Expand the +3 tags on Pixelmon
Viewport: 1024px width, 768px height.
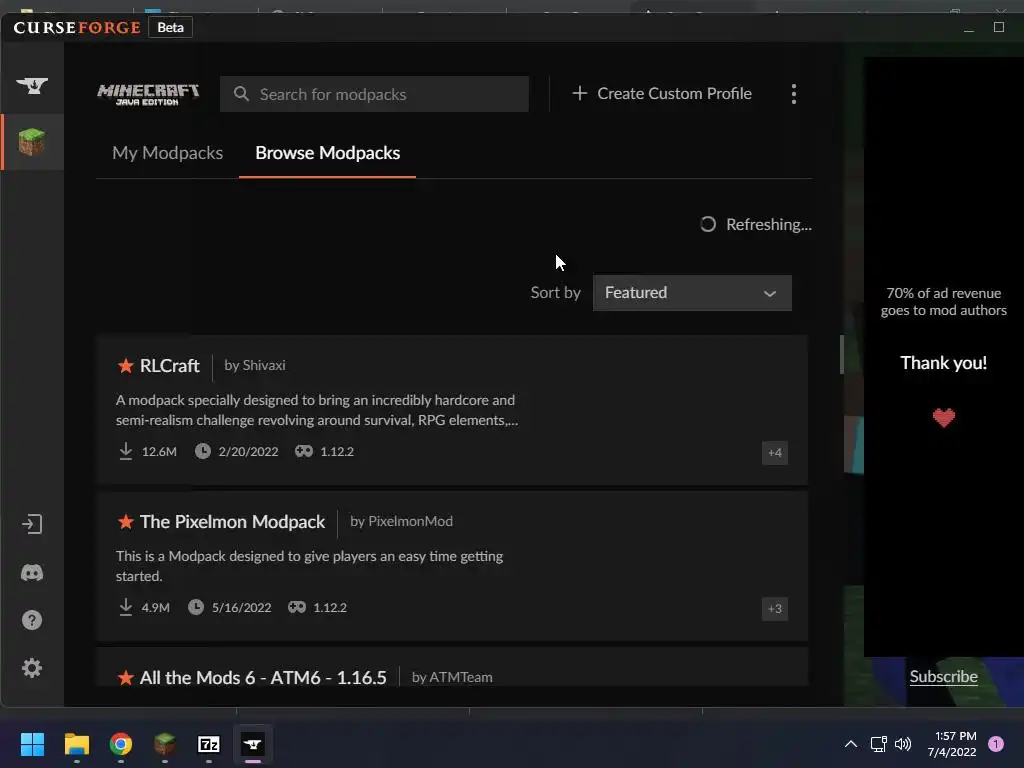[775, 609]
